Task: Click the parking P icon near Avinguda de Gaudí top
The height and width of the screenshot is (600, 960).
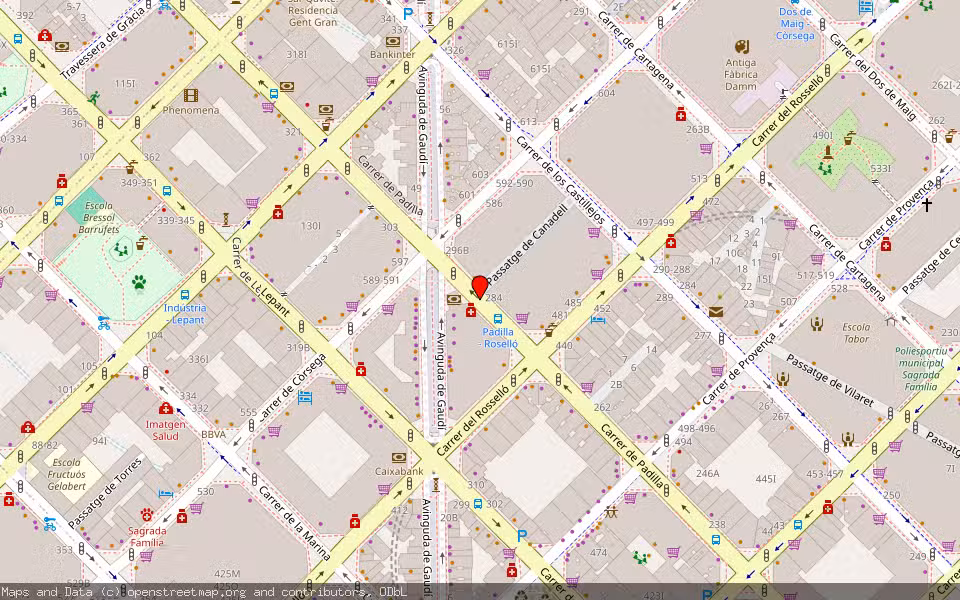Action: pyautogui.click(x=408, y=14)
